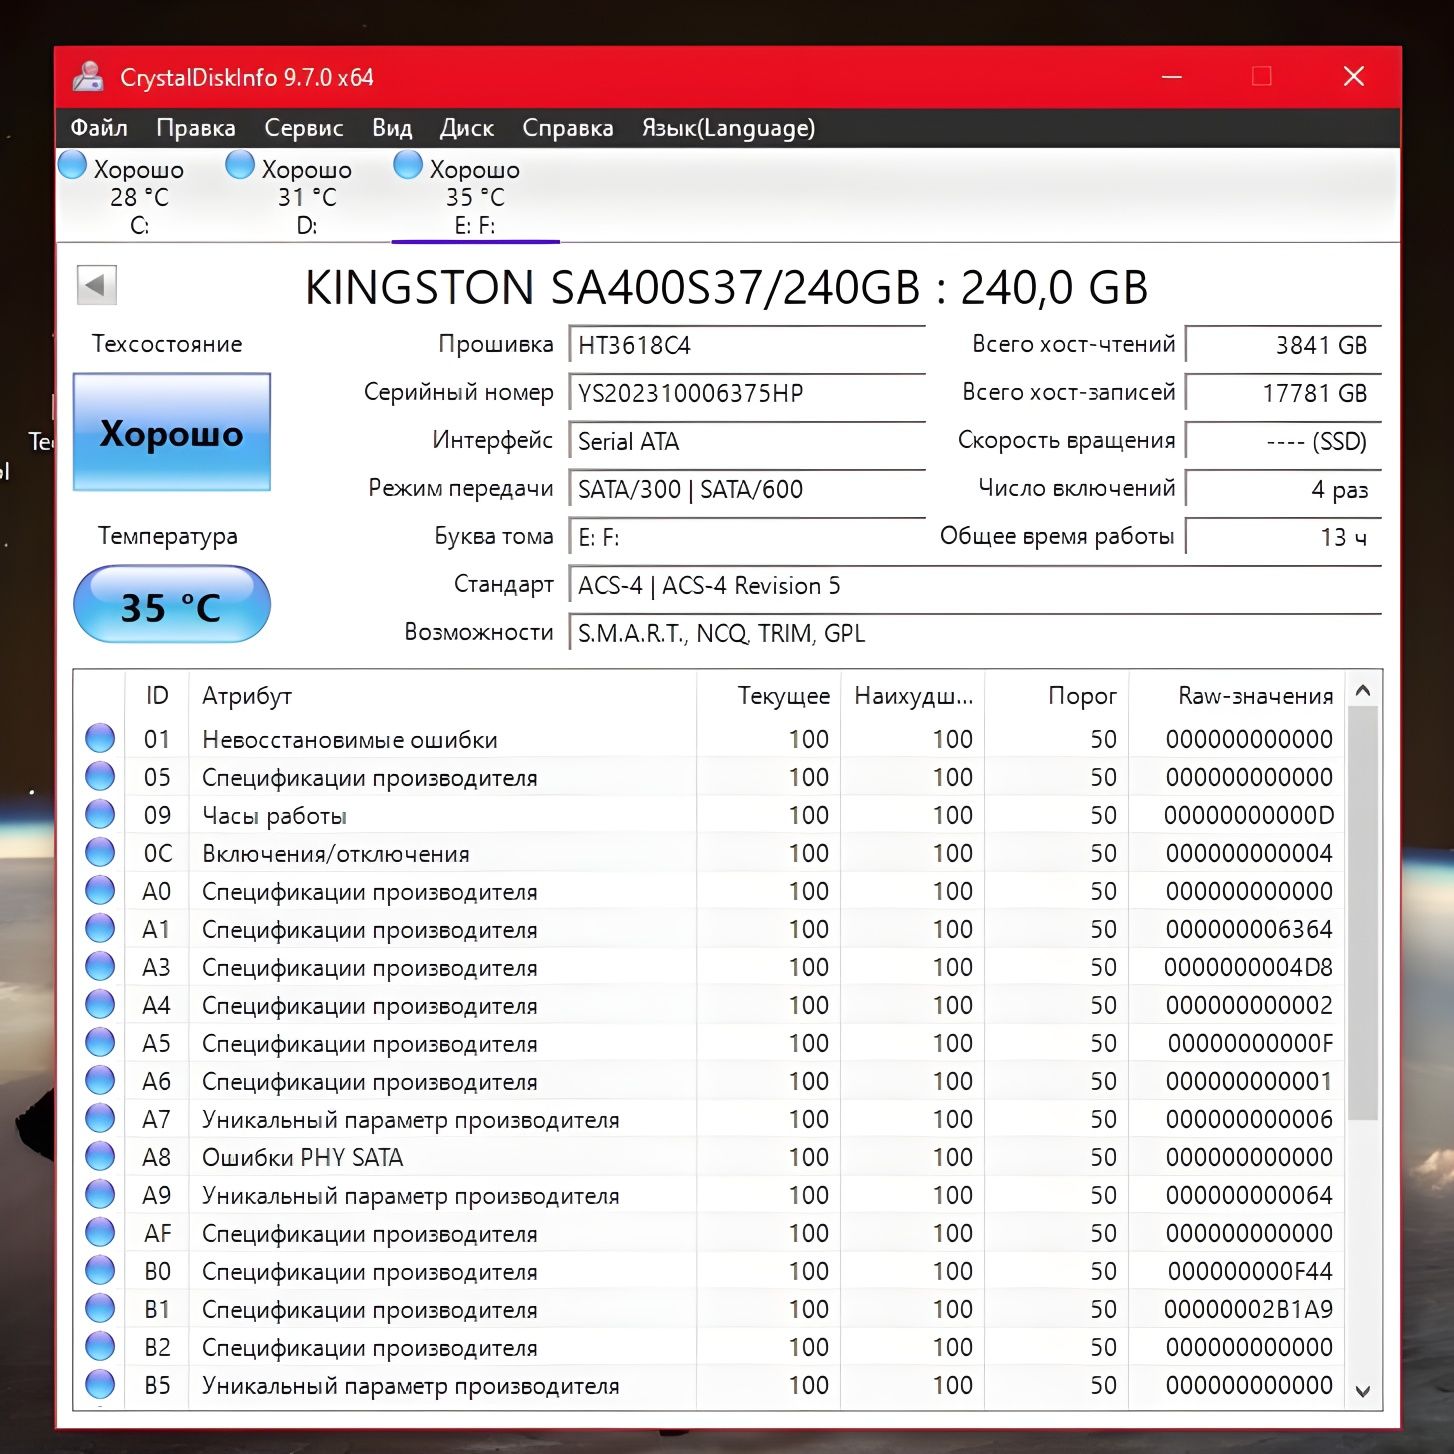Screen dimensions: 1454x1454
Task: Select the Часы работы attribute row
Action: pos(710,815)
